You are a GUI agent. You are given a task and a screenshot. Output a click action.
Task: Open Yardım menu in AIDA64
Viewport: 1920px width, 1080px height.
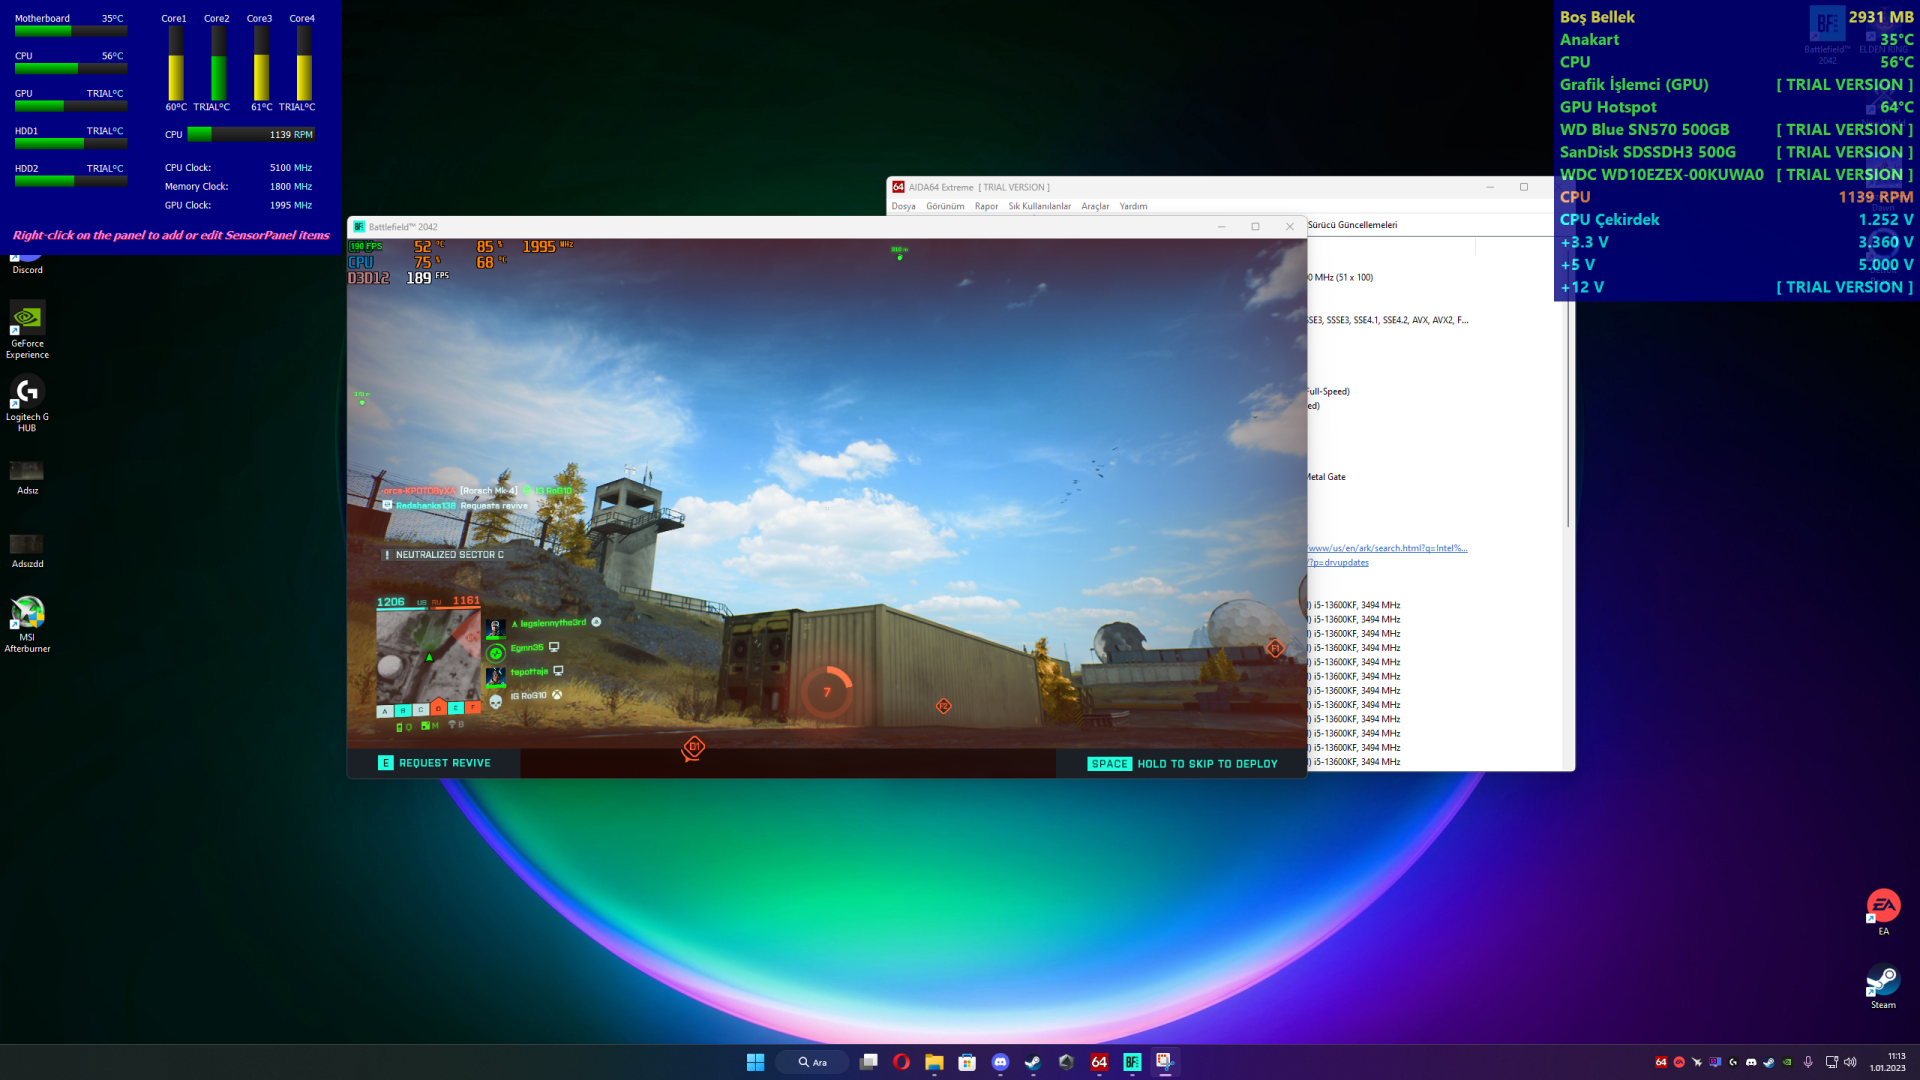pos(1133,206)
